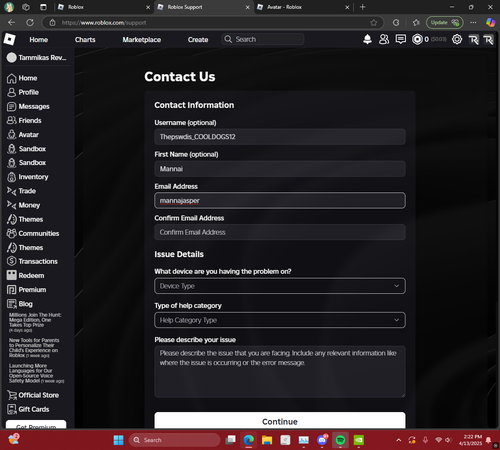Image resolution: width=500 pixels, height=450 pixels.
Task: Open the browser settings and more menu
Action: tap(473, 22)
